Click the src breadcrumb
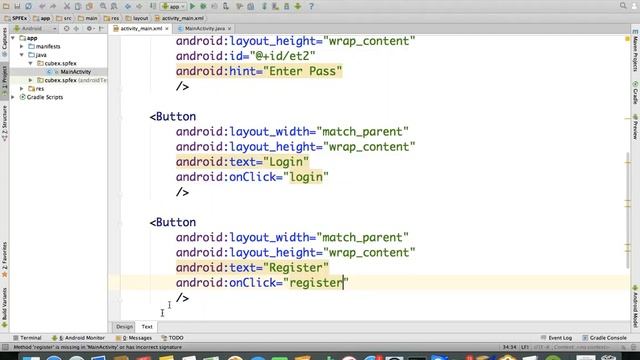640x360 pixels. [64, 18]
